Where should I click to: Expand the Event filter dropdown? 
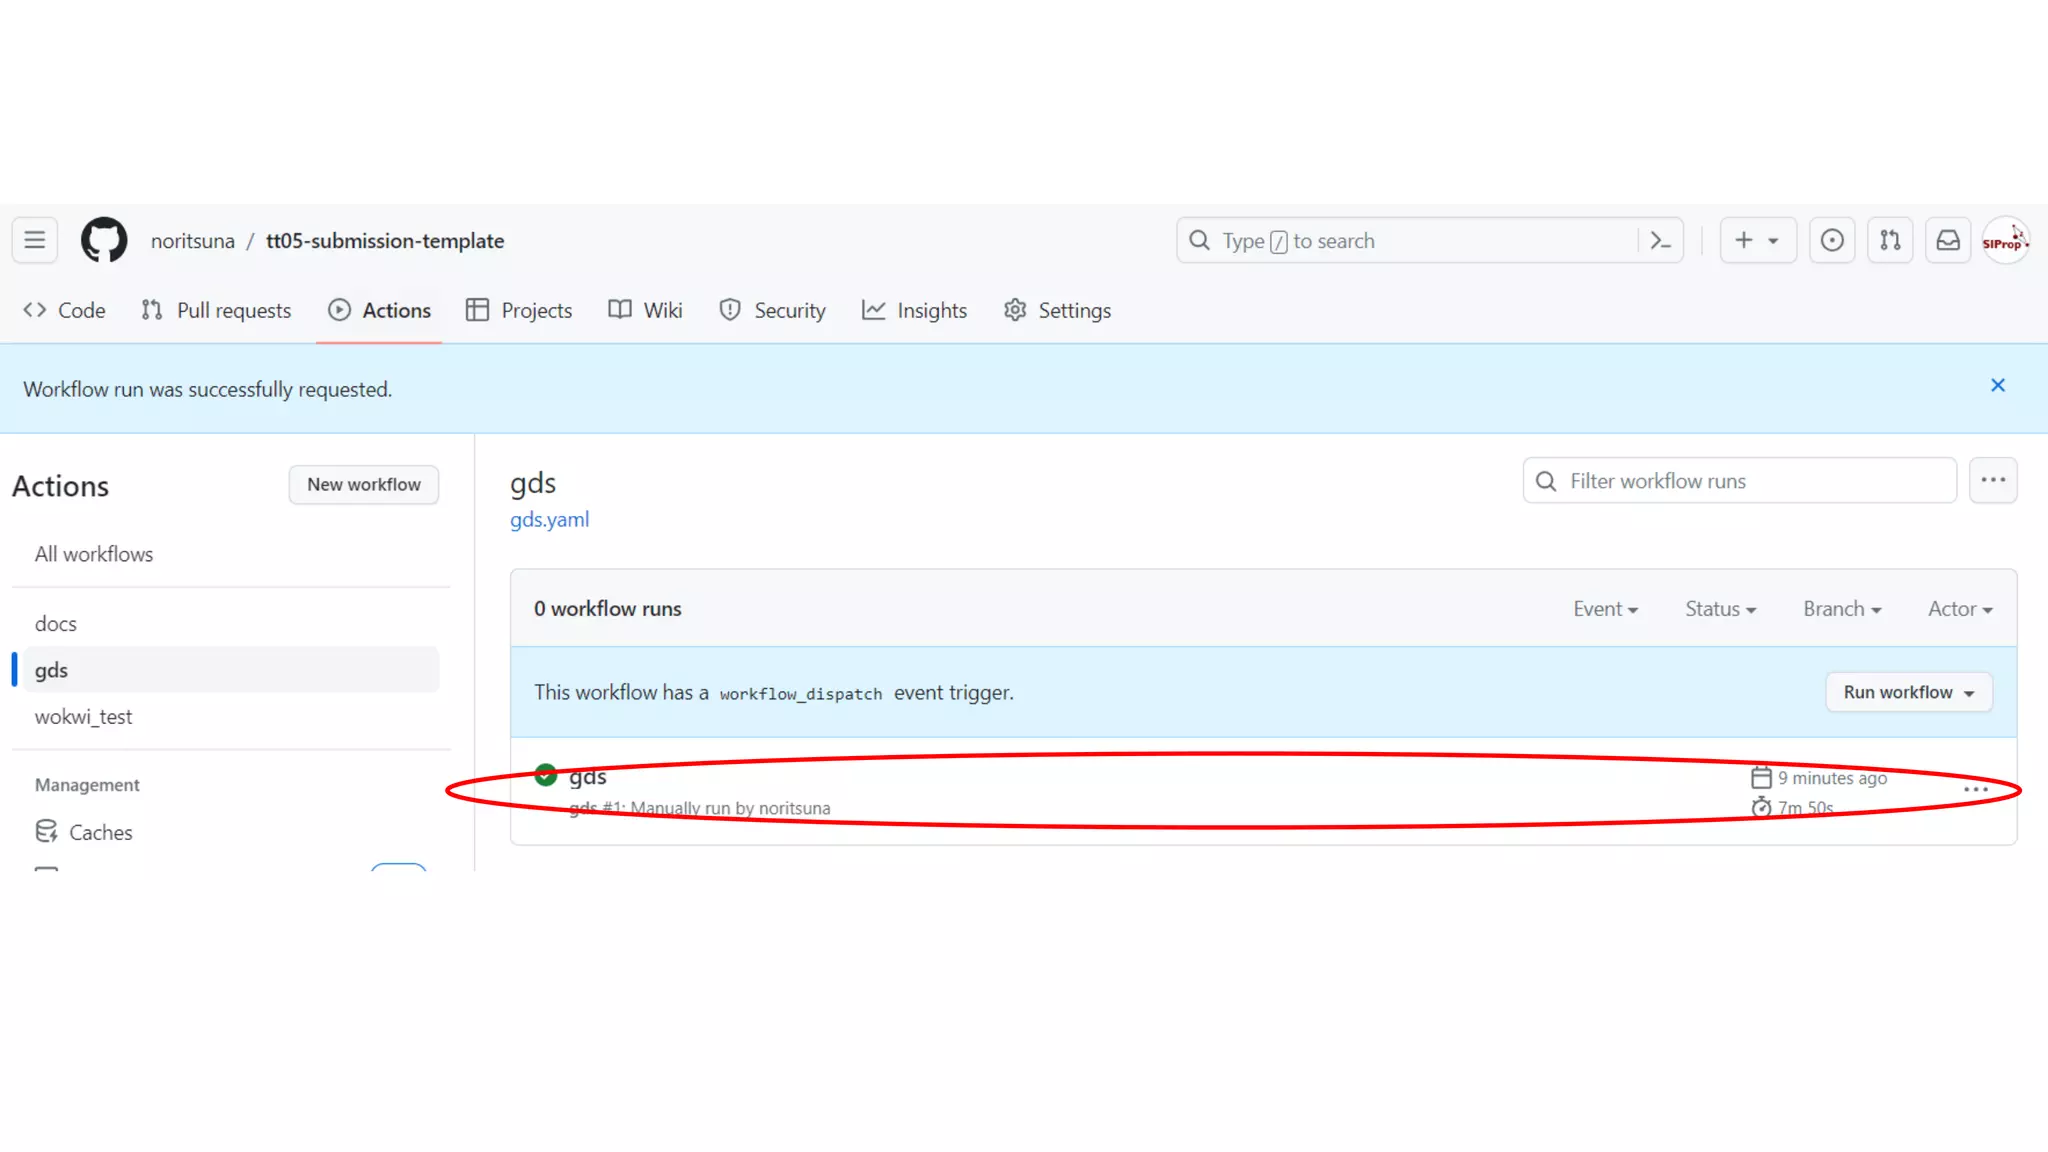1605,609
